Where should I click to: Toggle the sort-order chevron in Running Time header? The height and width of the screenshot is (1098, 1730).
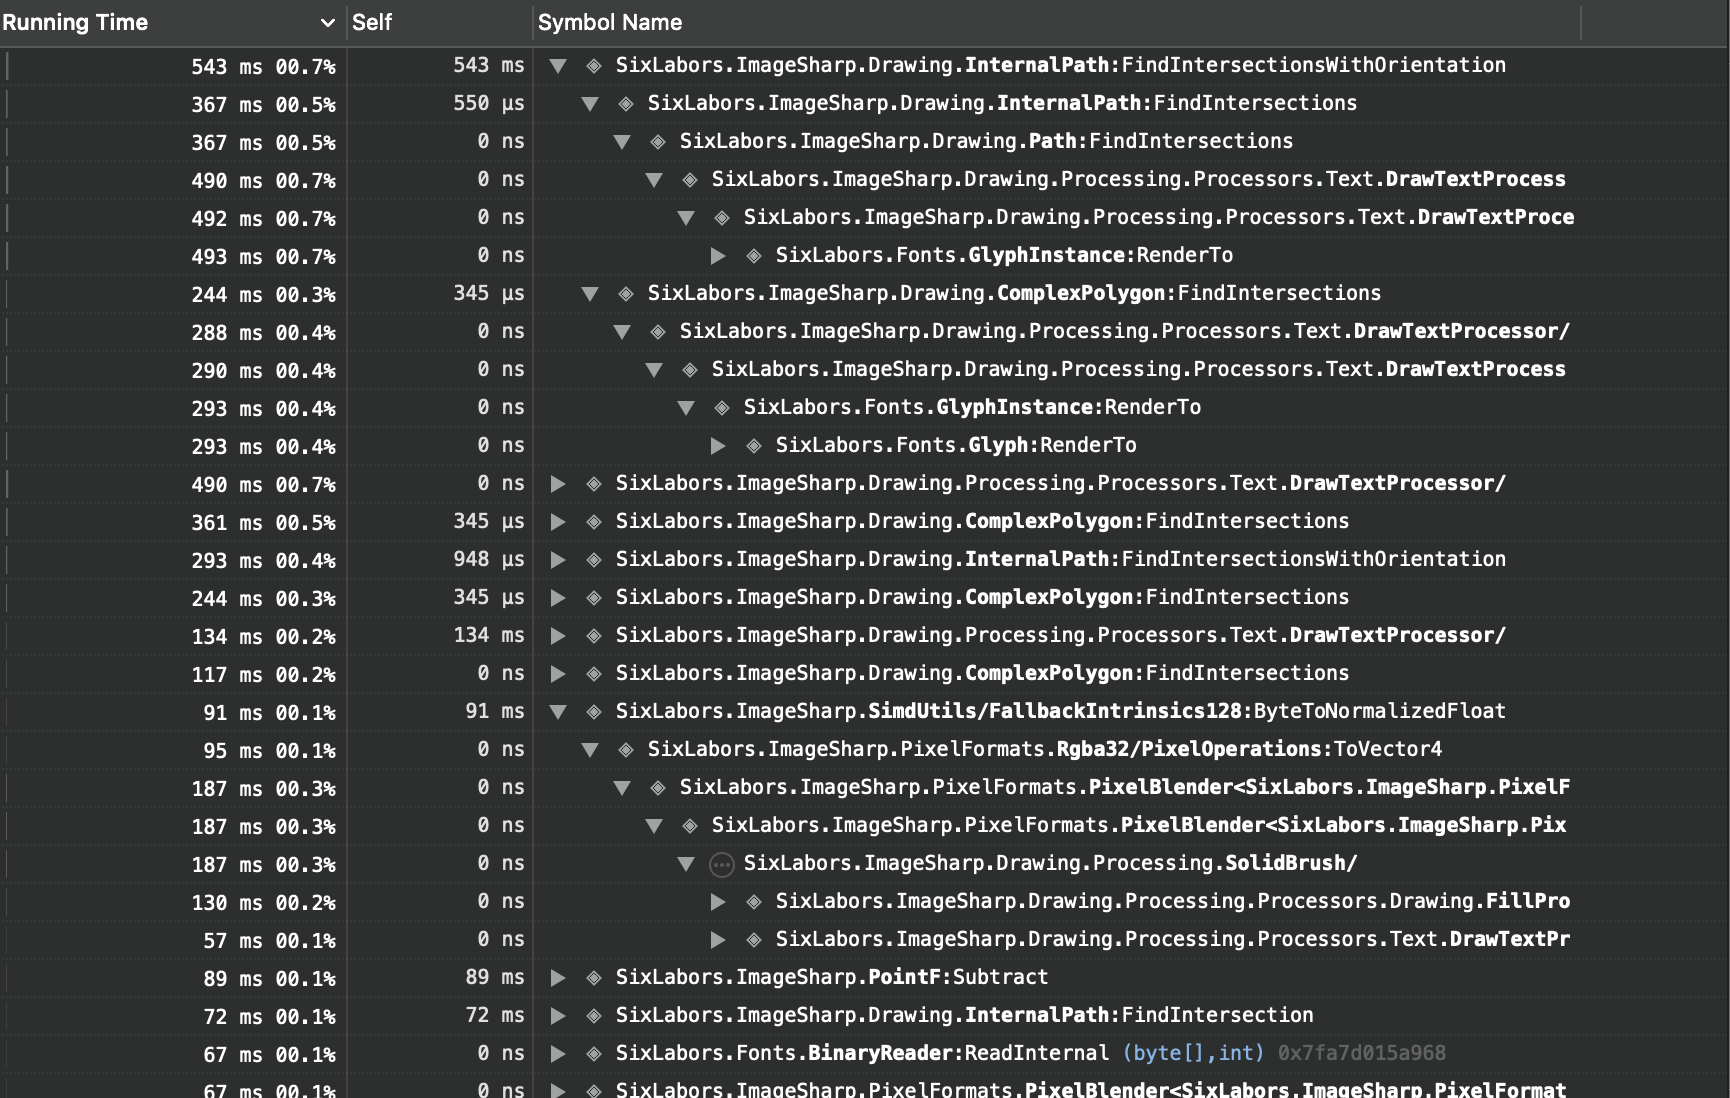327,23
